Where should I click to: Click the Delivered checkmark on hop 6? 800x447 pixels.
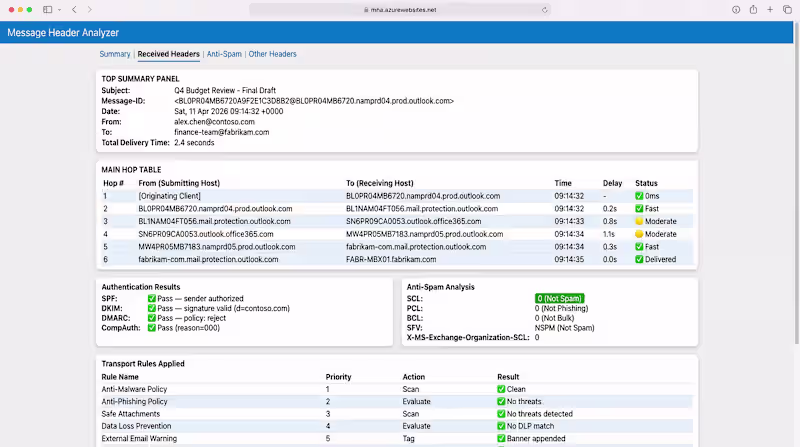(x=639, y=259)
